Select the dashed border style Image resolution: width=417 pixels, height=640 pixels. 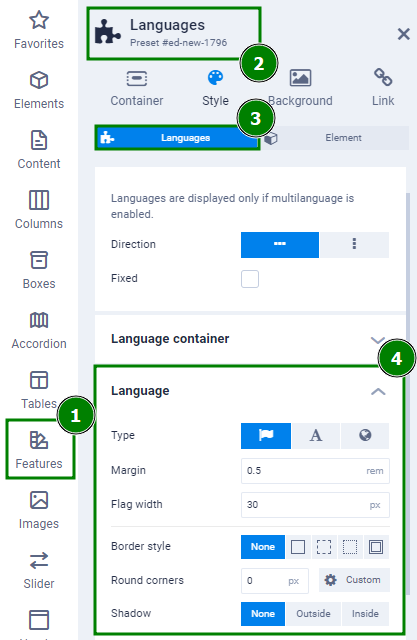pyautogui.click(x=324, y=547)
